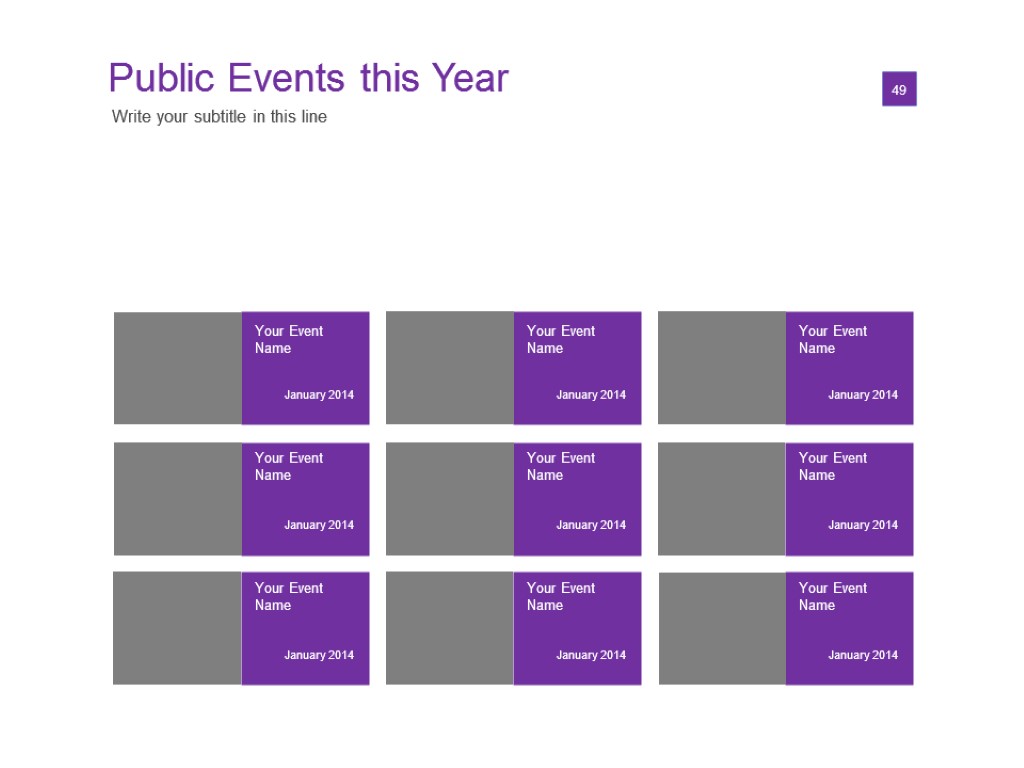Click the middle-right gray image placeholder
This screenshot has width=1024, height=768.
tap(722, 499)
